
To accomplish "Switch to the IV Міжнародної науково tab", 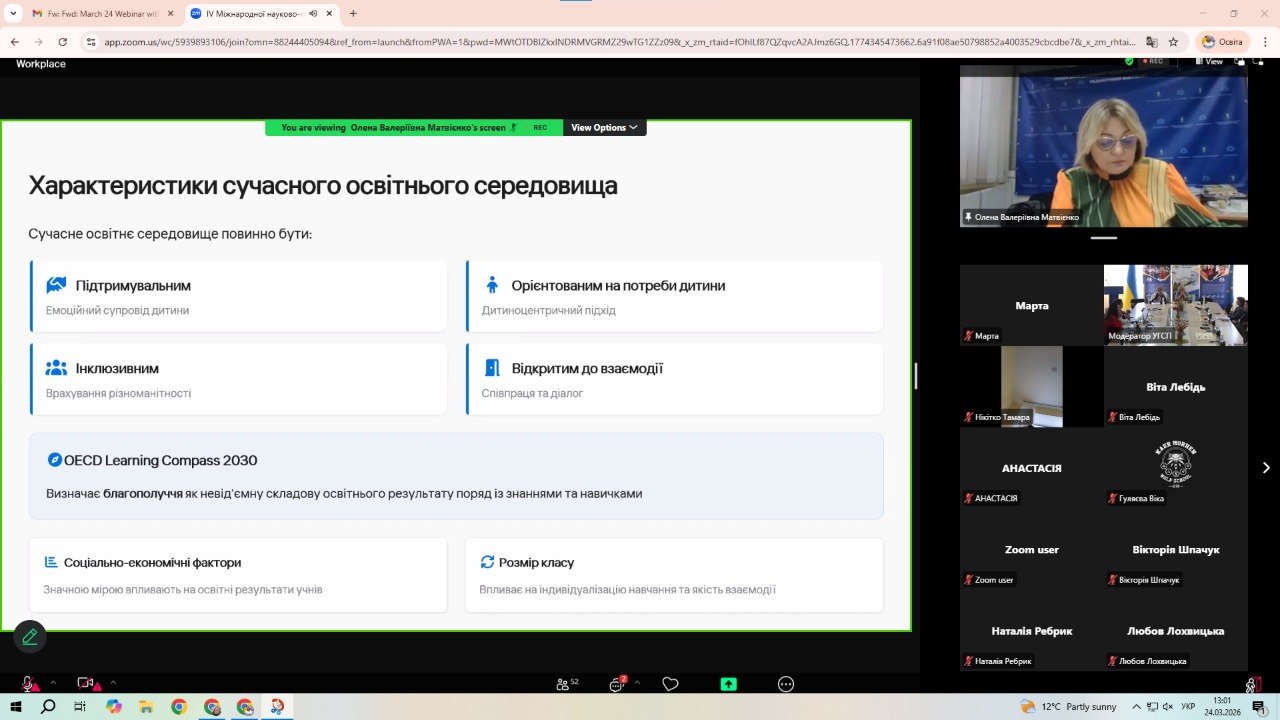I will point(245,14).
